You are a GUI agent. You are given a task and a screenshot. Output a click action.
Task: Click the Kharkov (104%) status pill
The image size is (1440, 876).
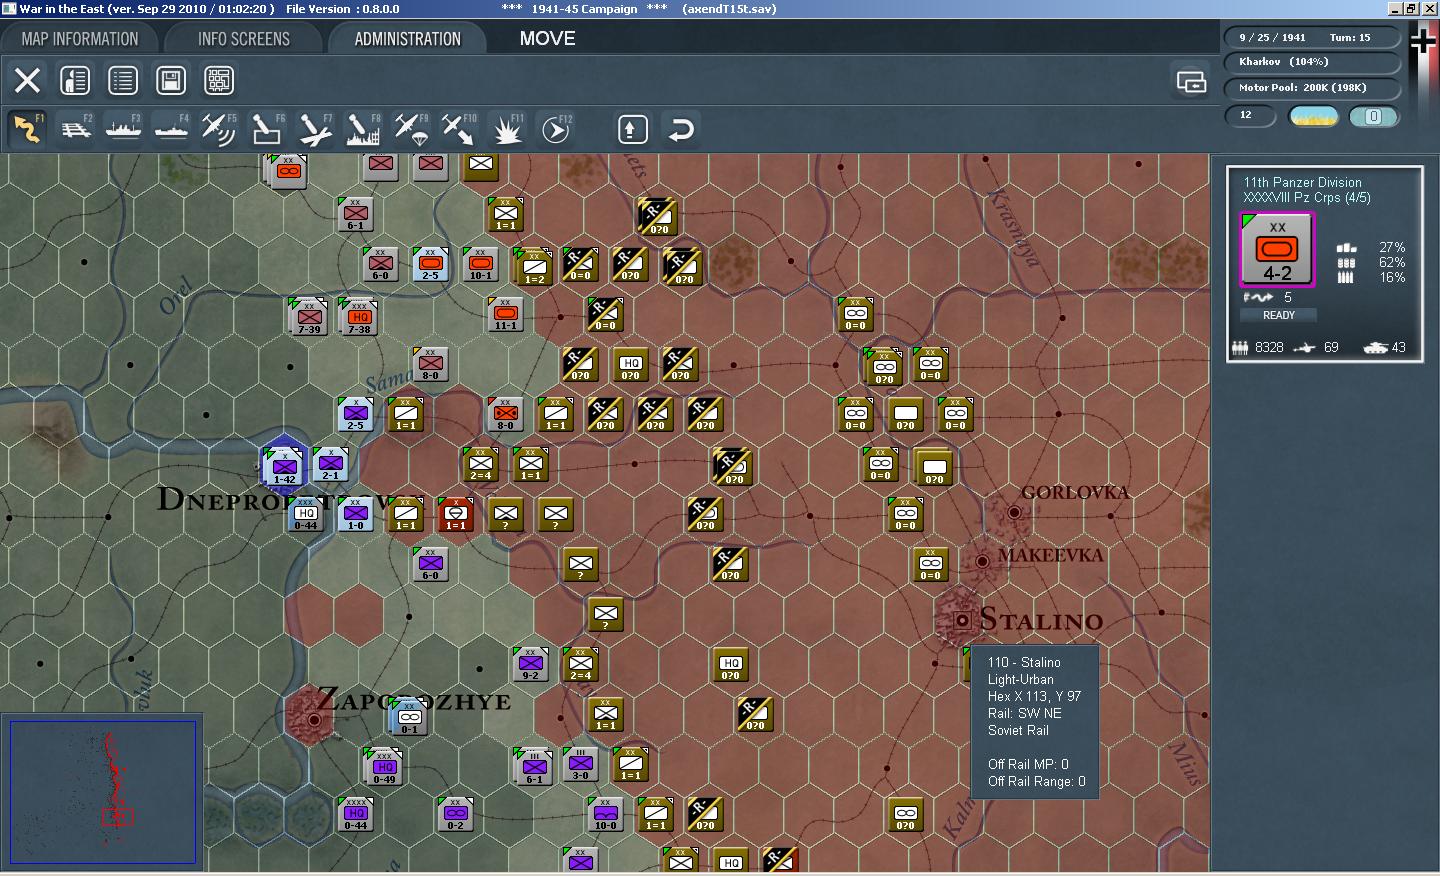coord(1312,62)
